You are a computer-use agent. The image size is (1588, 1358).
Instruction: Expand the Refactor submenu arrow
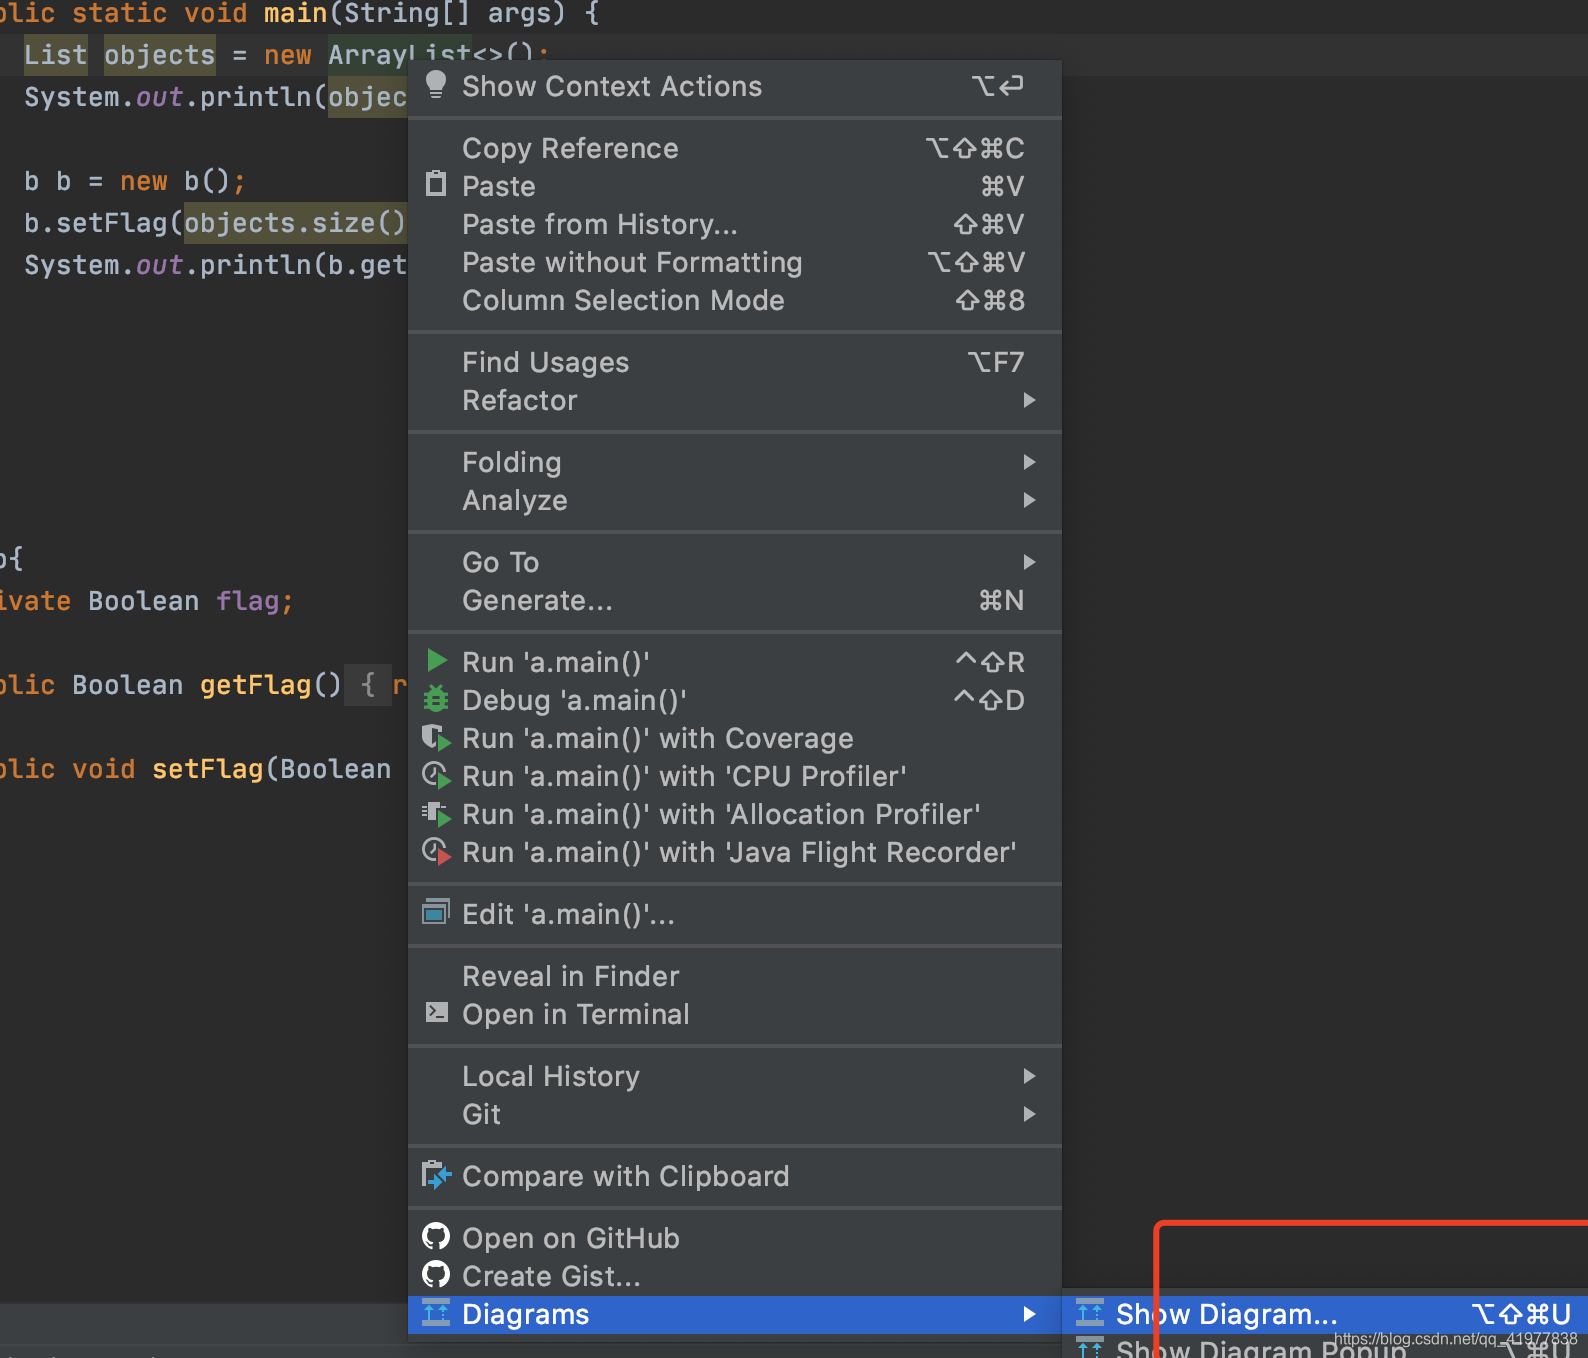[1029, 400]
